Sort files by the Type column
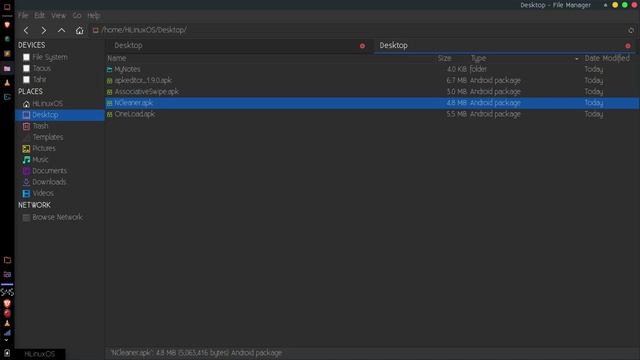Screen dimensions: 640x360 tap(478, 58)
